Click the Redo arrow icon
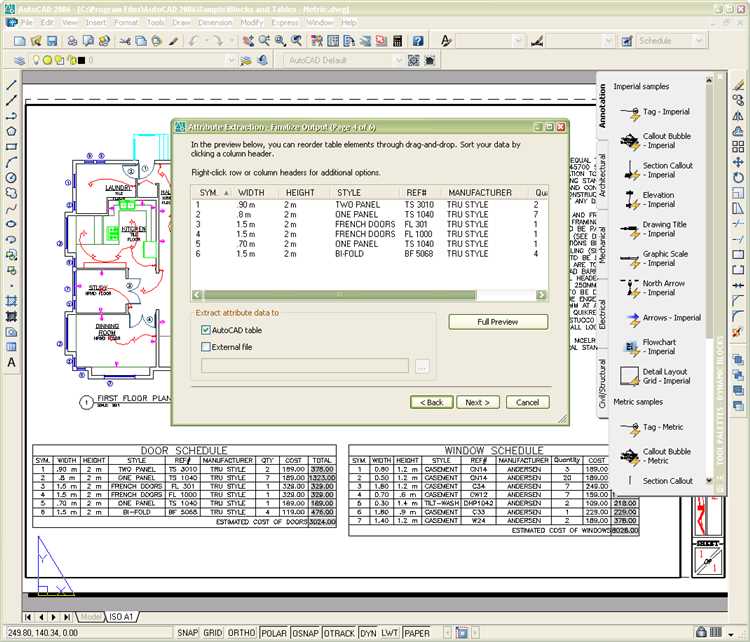The width and height of the screenshot is (750, 642). [218, 41]
